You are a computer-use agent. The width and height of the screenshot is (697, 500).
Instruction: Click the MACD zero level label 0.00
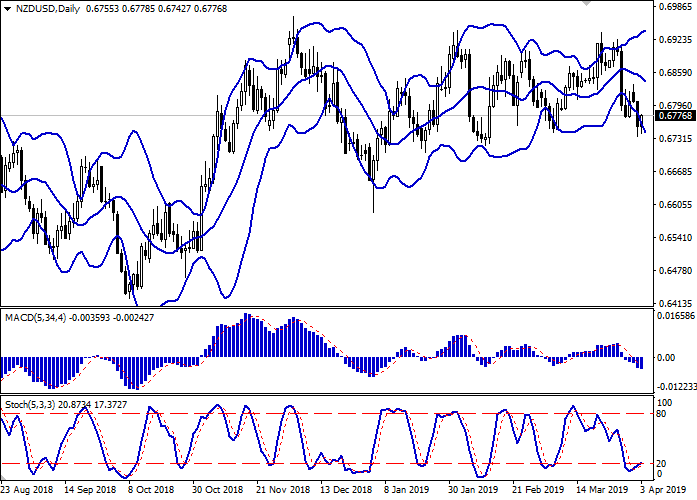[665, 357]
